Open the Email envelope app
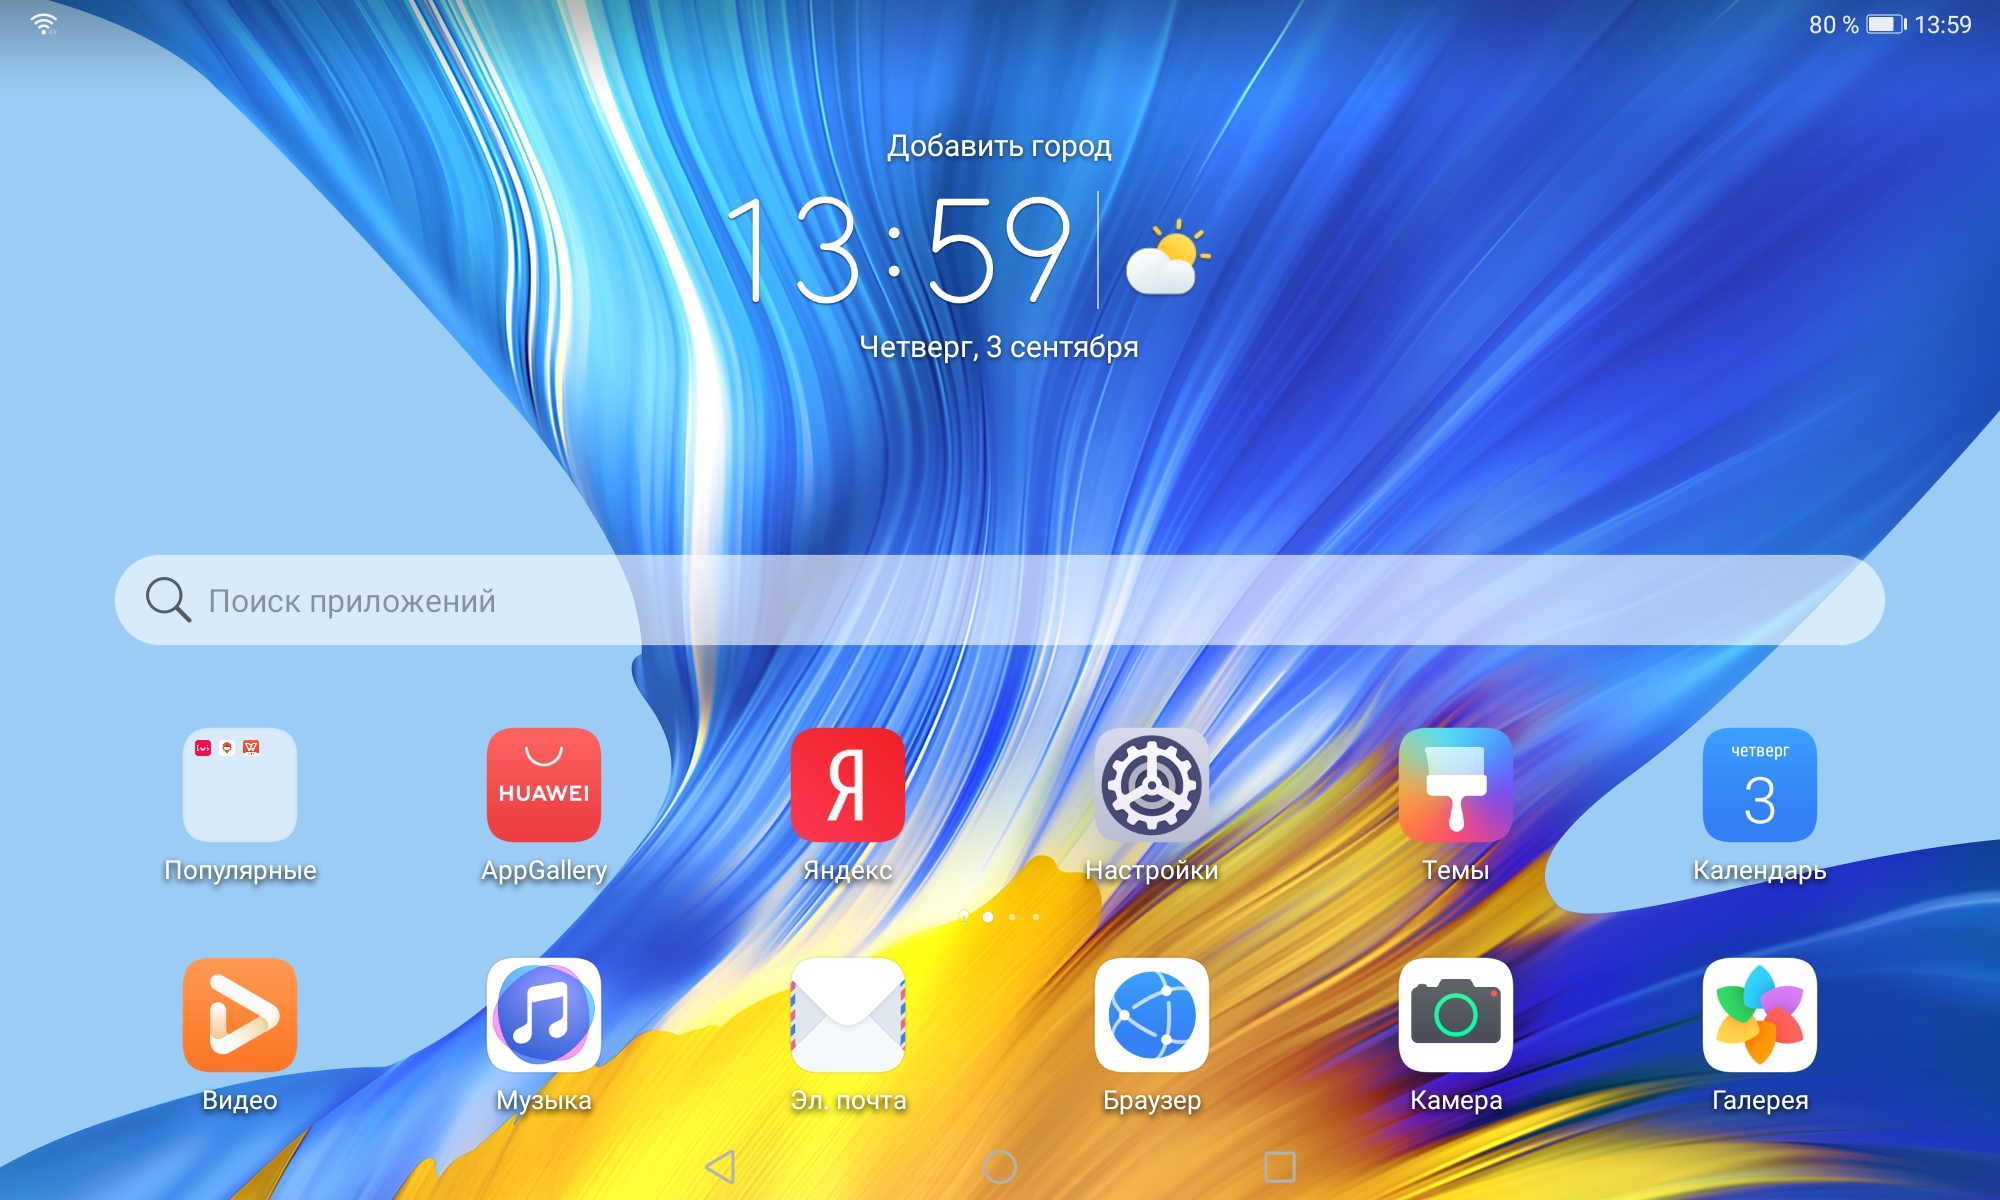The width and height of the screenshot is (2000, 1200). [847, 1015]
